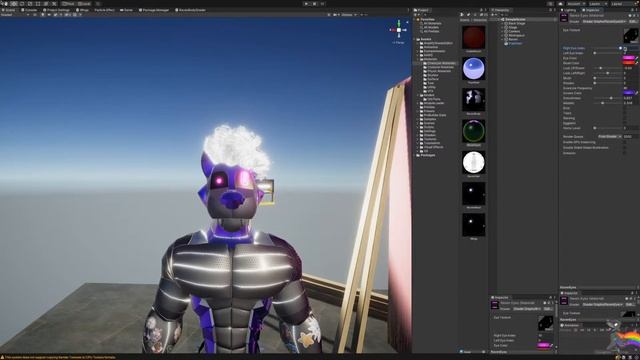The width and height of the screenshot is (640, 360).
Task: Adjust the Right Eye Index slider
Action: [x=608, y=48]
